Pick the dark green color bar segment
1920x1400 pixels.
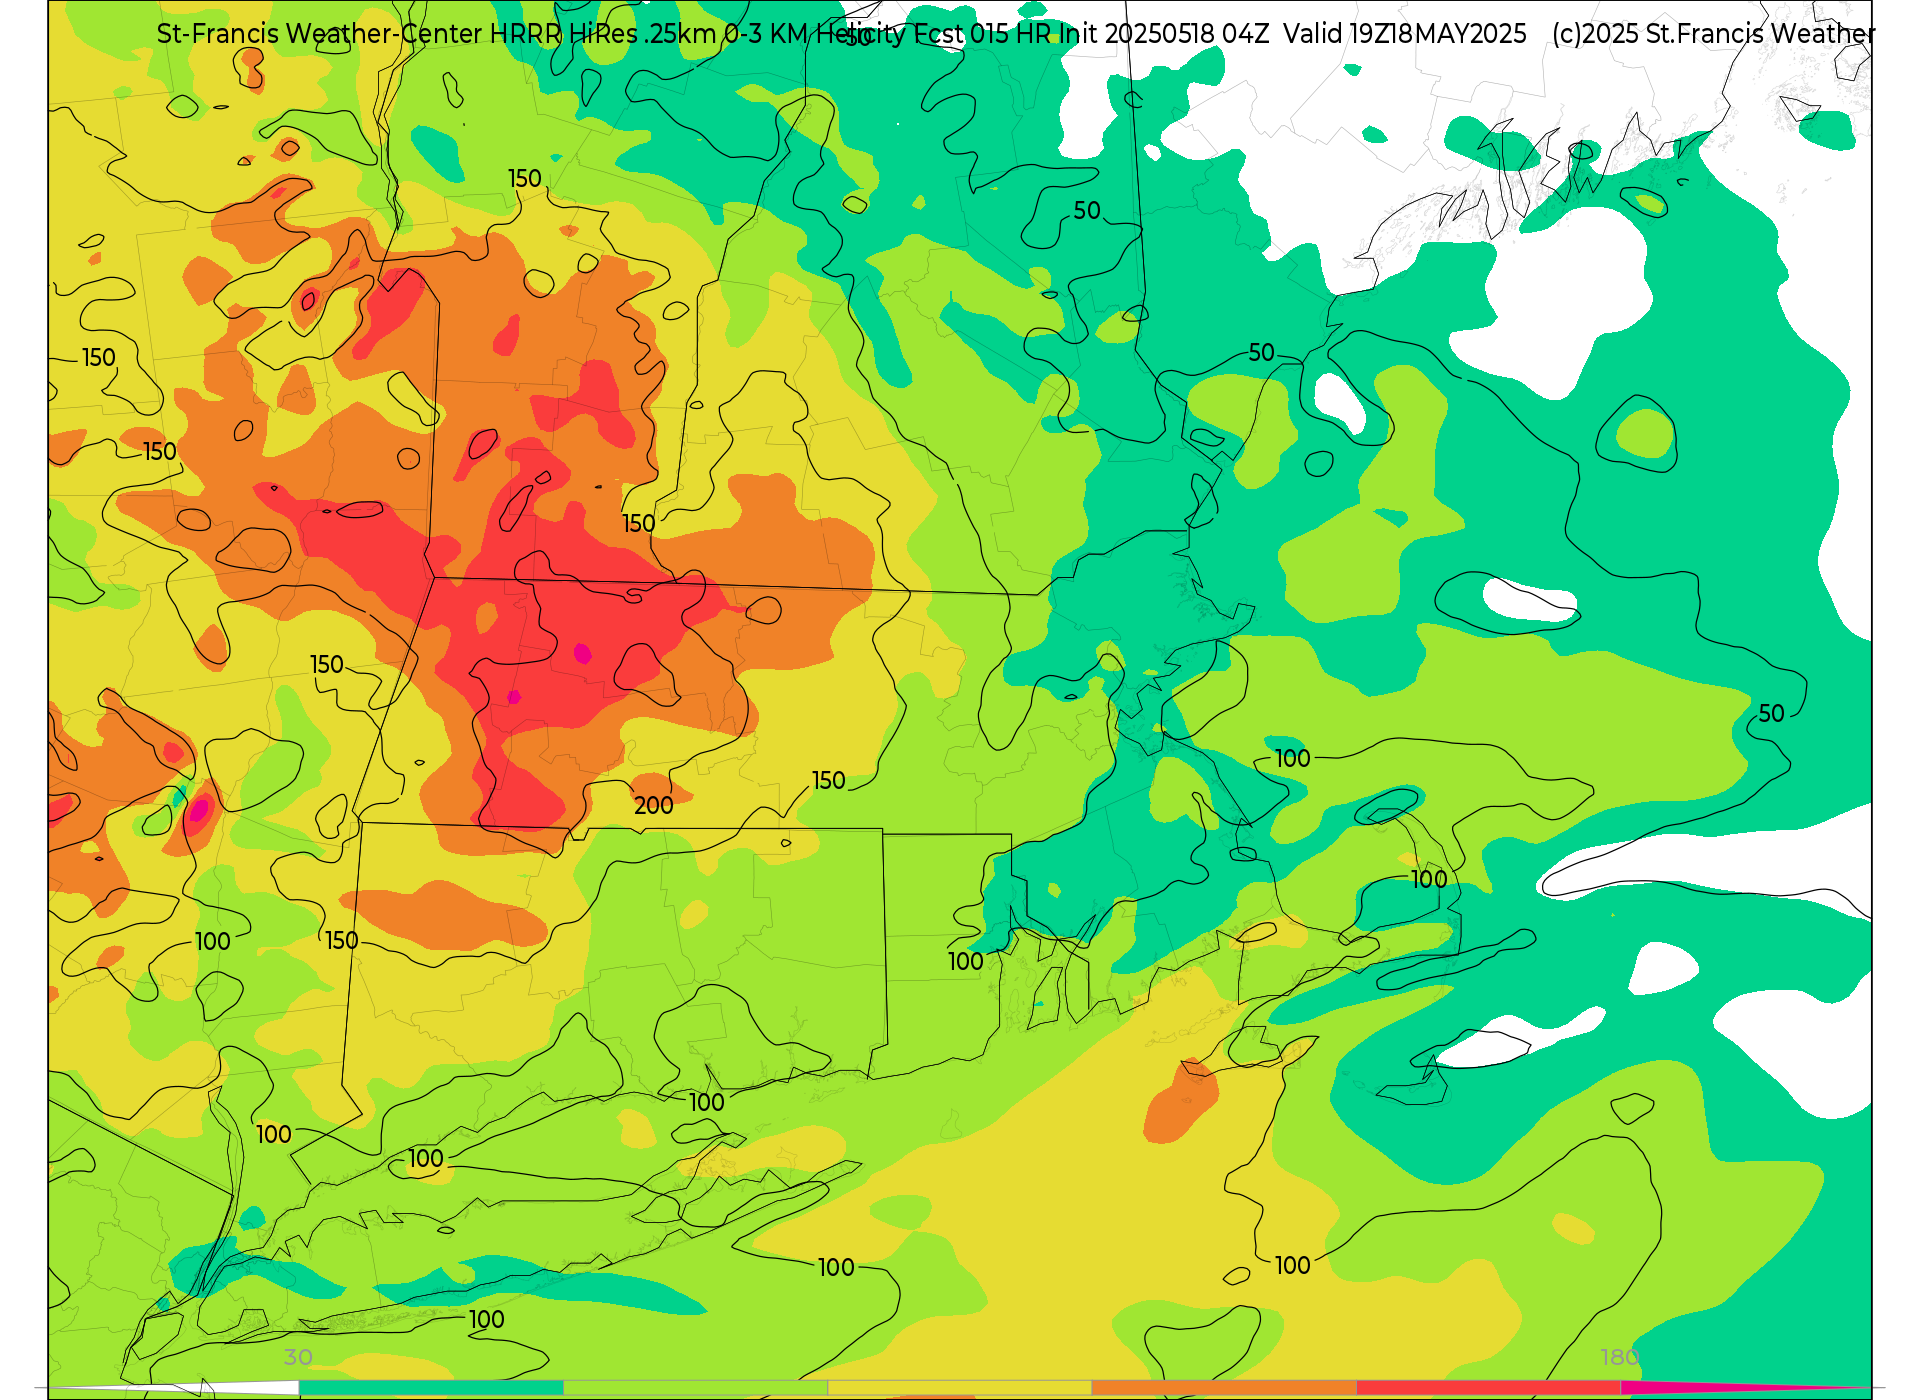pyautogui.click(x=431, y=1388)
